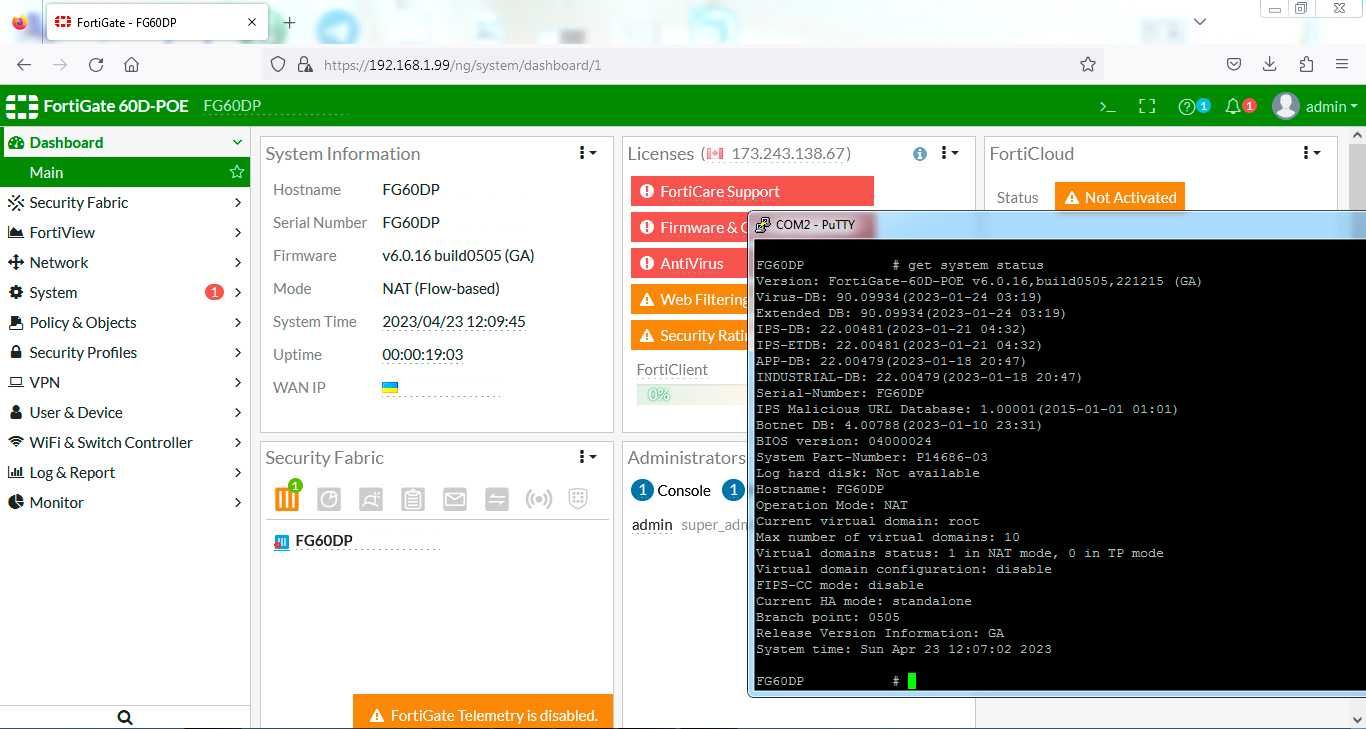Click the admin administrator entry
Screen dimensions: 1366x729
[652, 524]
